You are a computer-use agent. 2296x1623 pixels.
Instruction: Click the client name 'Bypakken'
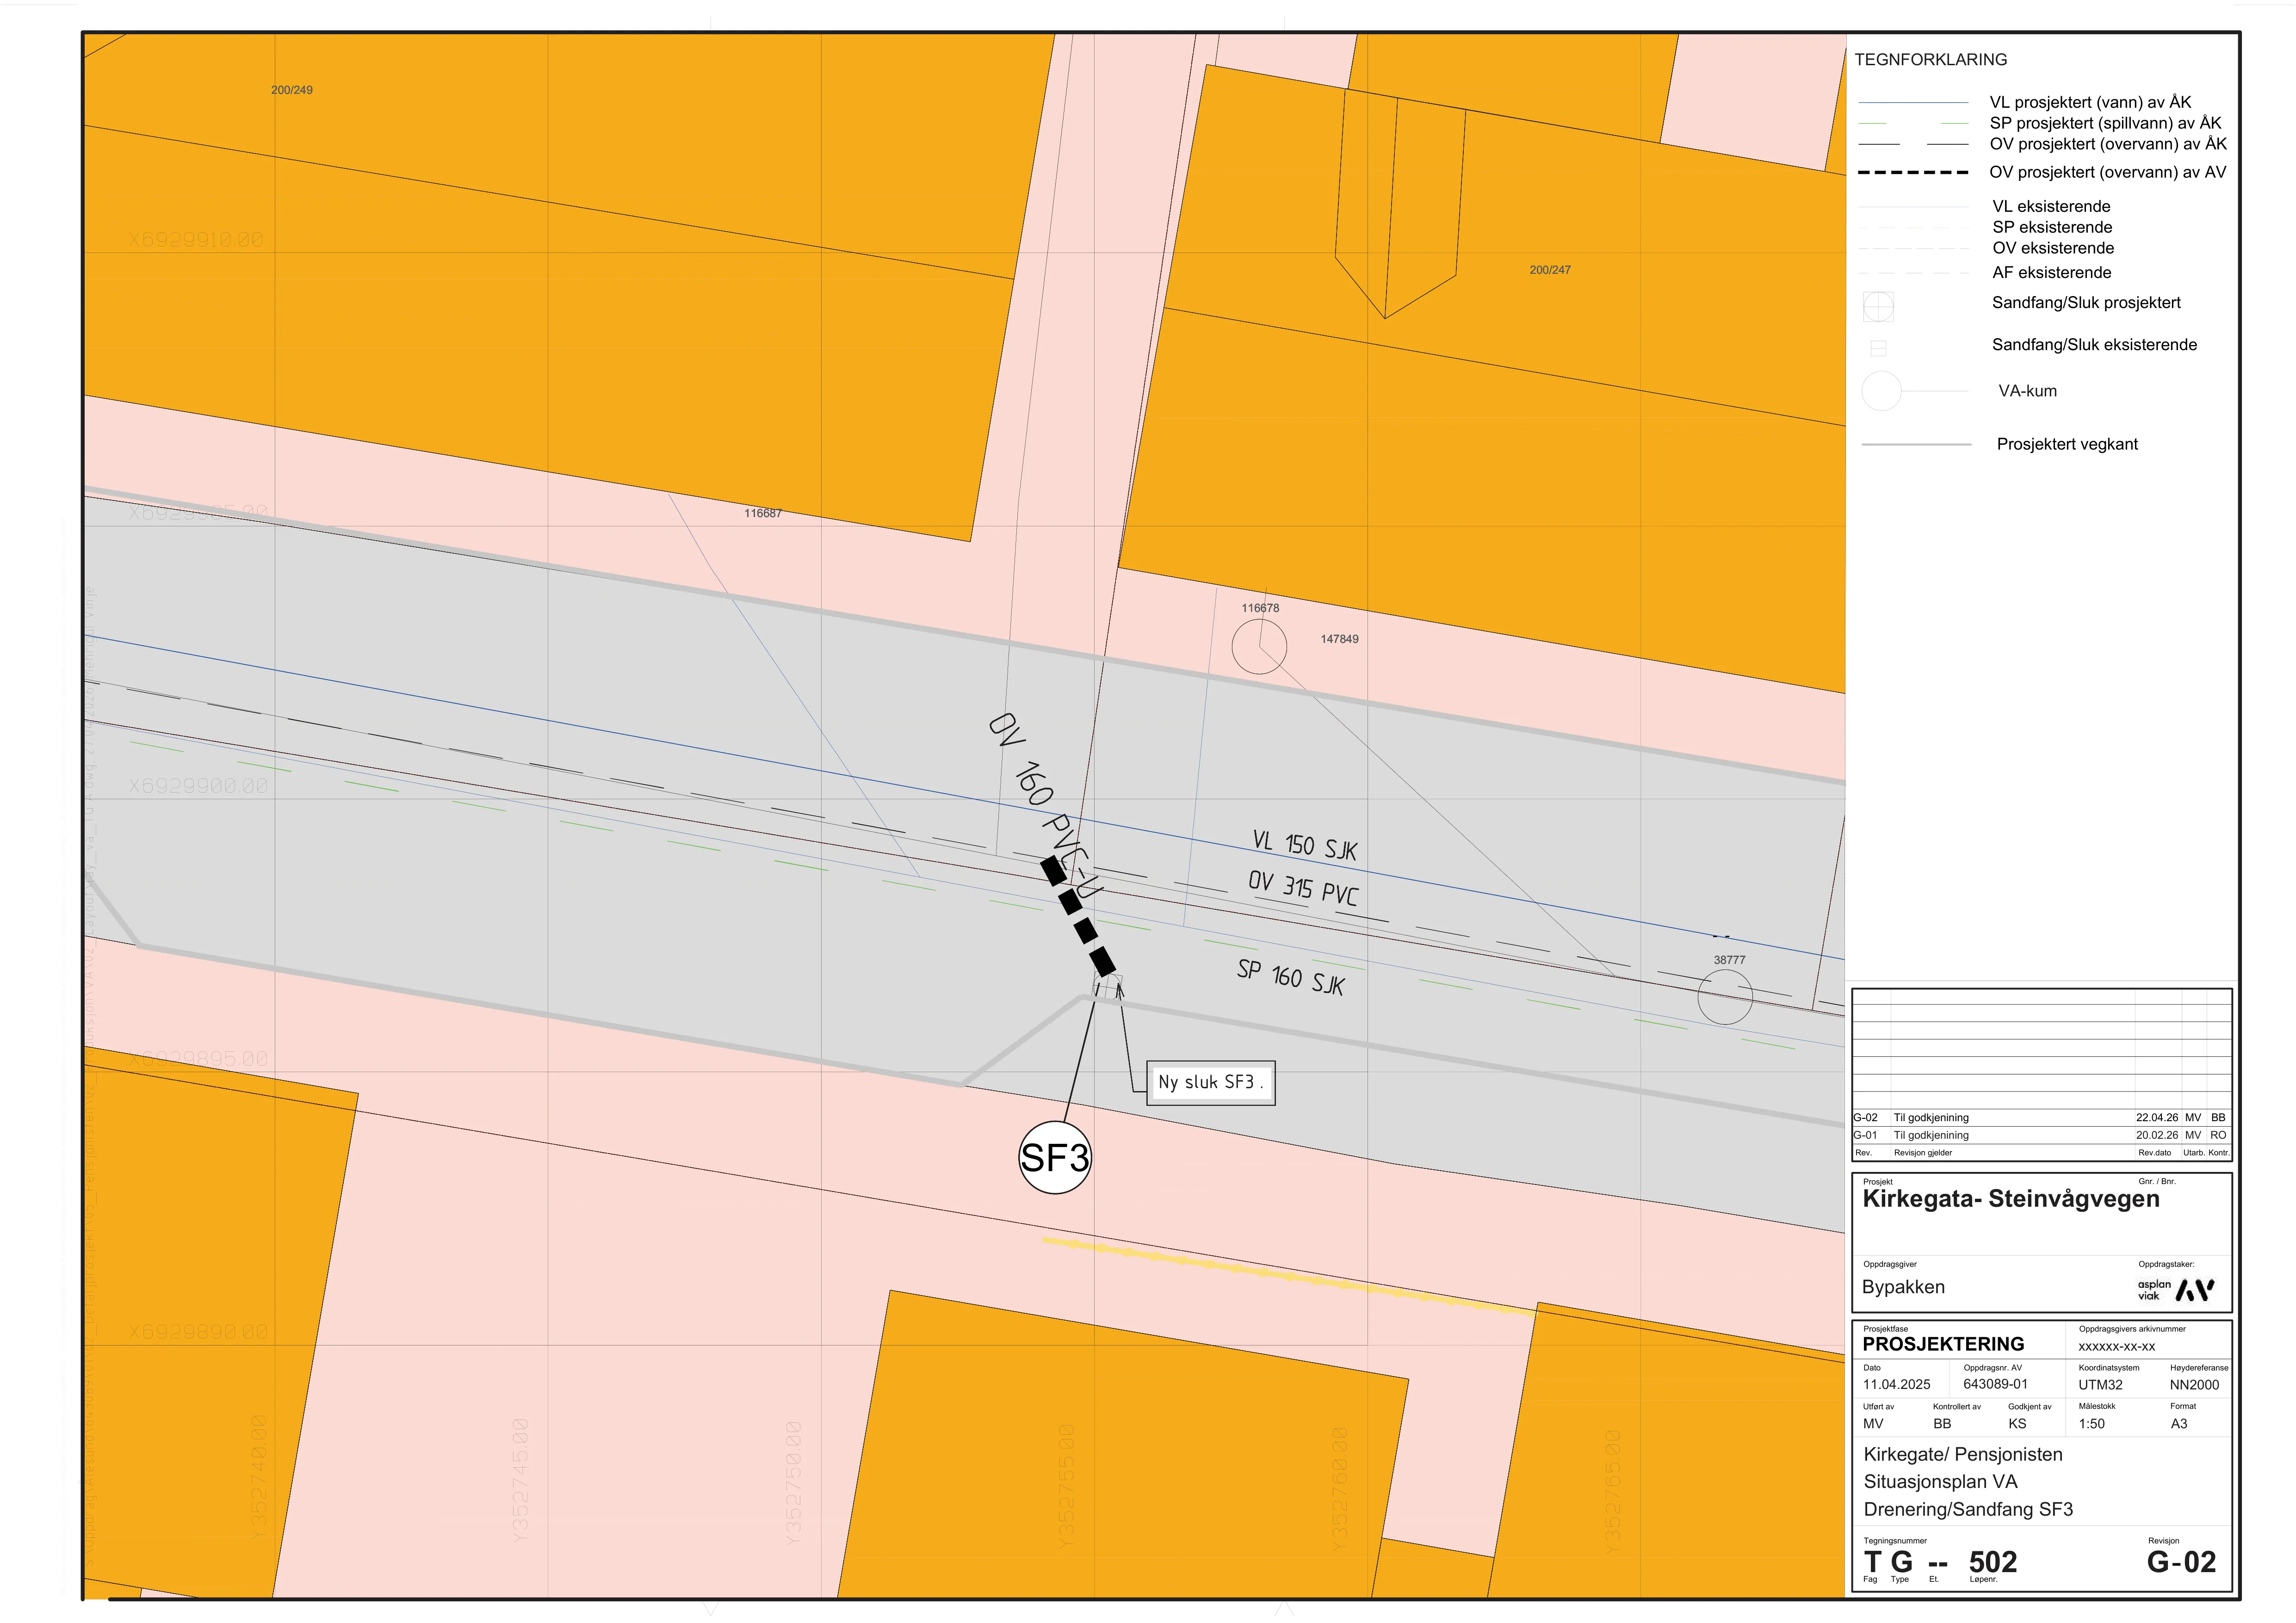coord(1903,1287)
